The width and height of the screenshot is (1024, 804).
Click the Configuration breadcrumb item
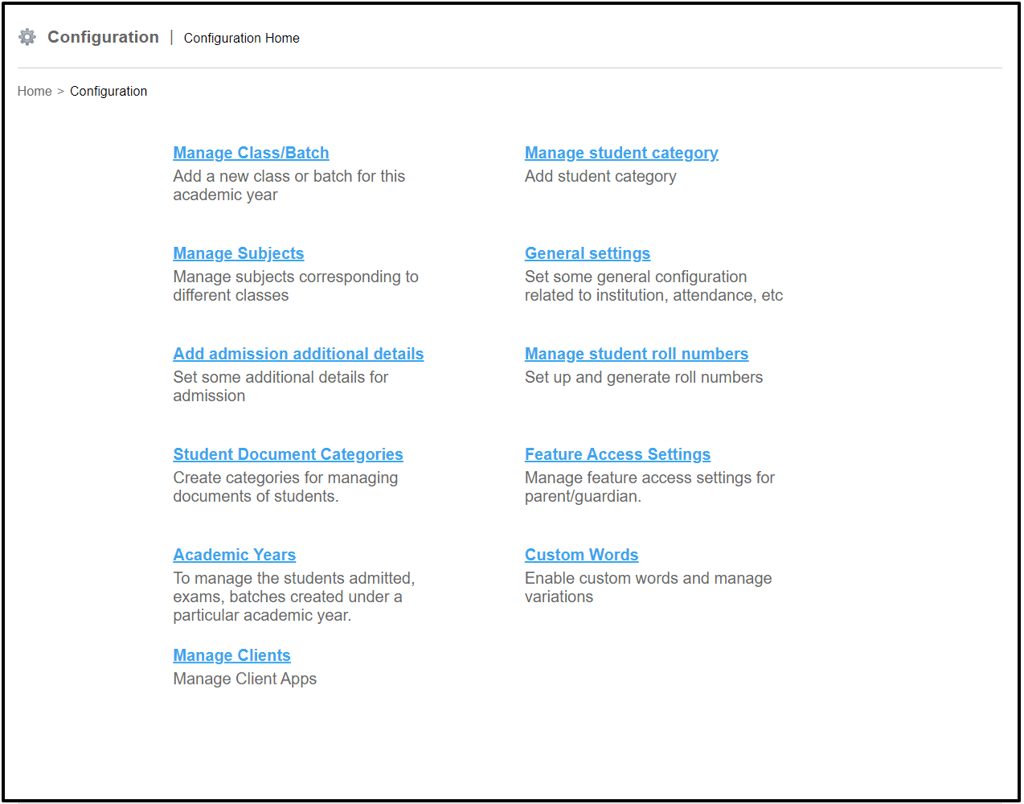pos(108,91)
